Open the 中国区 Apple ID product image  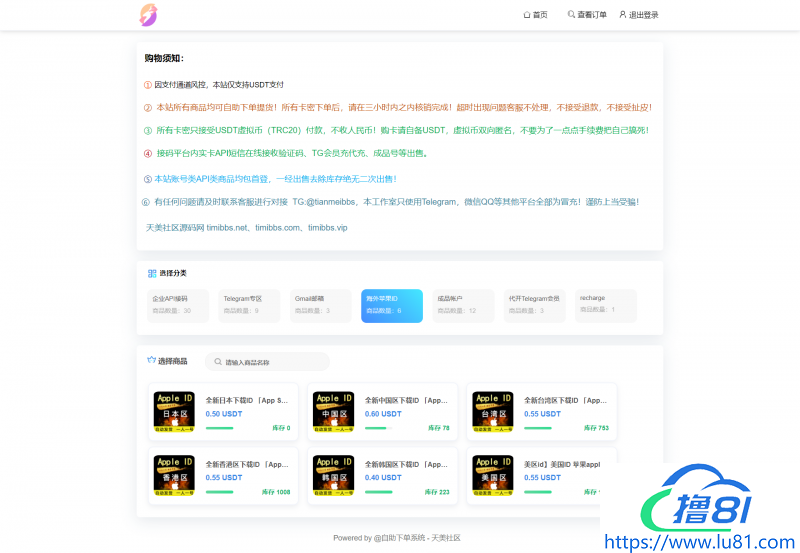[333, 412]
